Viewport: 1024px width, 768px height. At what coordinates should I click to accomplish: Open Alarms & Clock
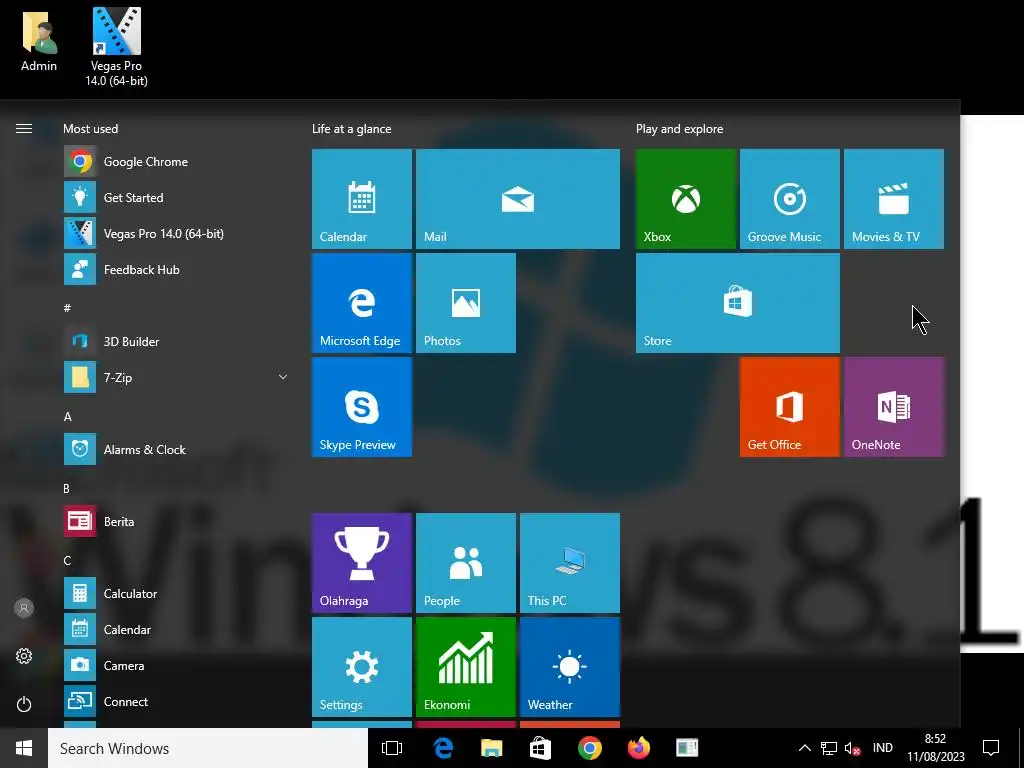(x=176, y=449)
